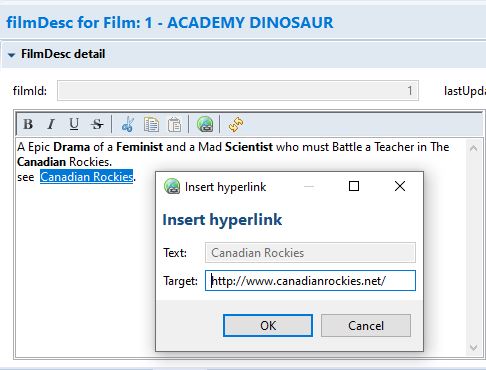The height and width of the screenshot is (370, 486).
Task: Click the Canadian Rockies hyperlink in editor
Action: [x=87, y=177]
